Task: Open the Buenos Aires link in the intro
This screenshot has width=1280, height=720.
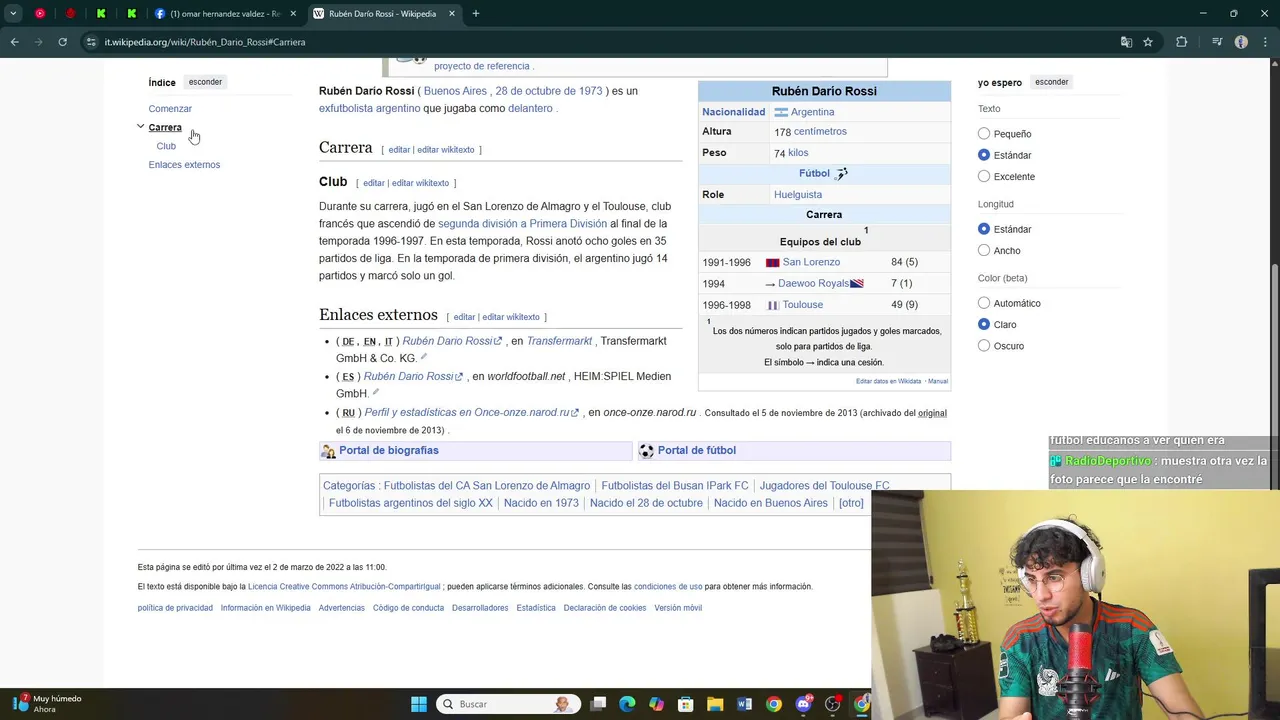Action: [455, 91]
